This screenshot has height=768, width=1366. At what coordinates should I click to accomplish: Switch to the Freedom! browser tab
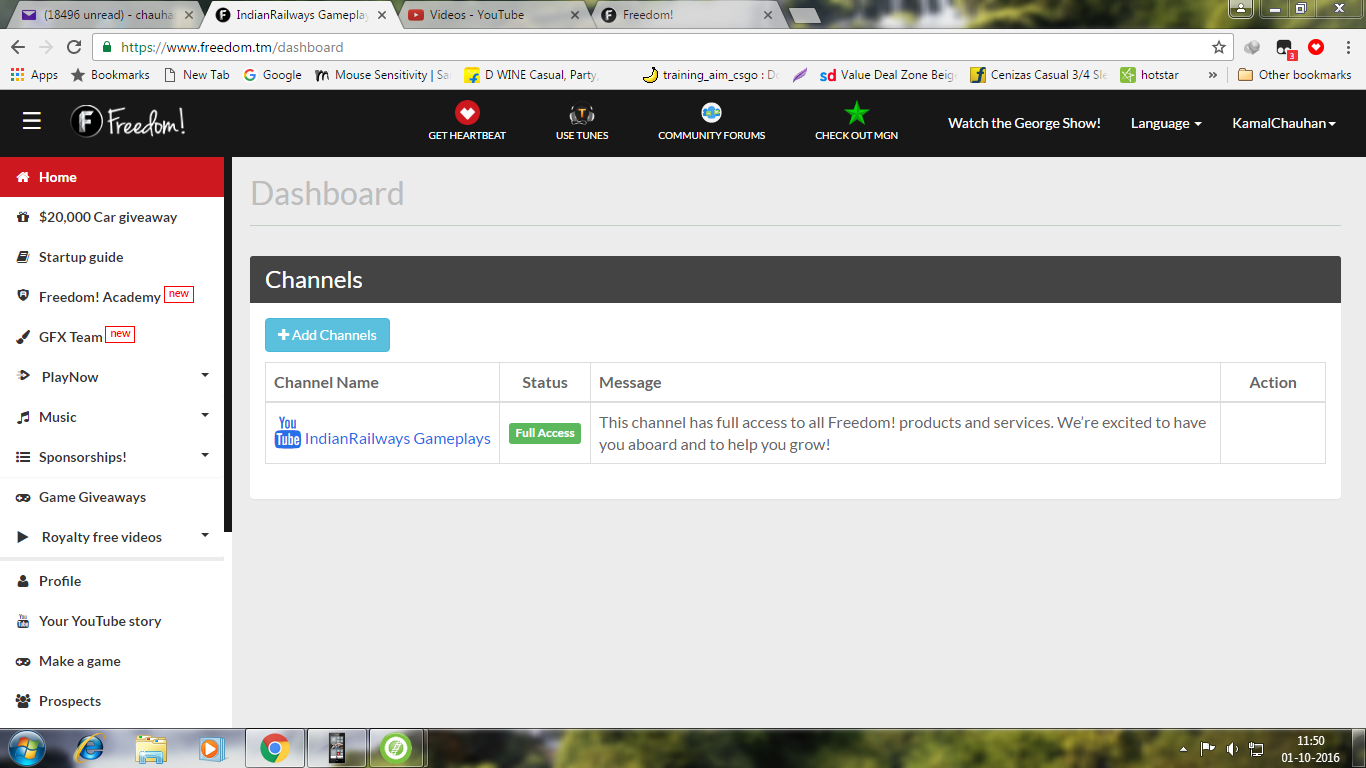[x=685, y=15]
